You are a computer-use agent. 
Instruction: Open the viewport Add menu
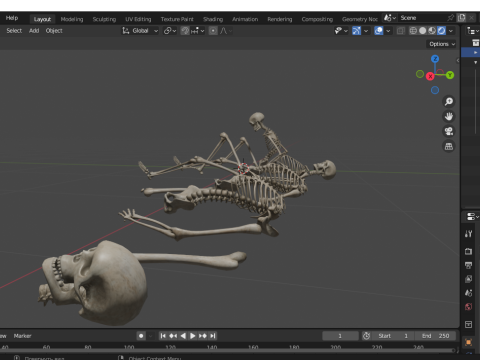(x=34, y=31)
